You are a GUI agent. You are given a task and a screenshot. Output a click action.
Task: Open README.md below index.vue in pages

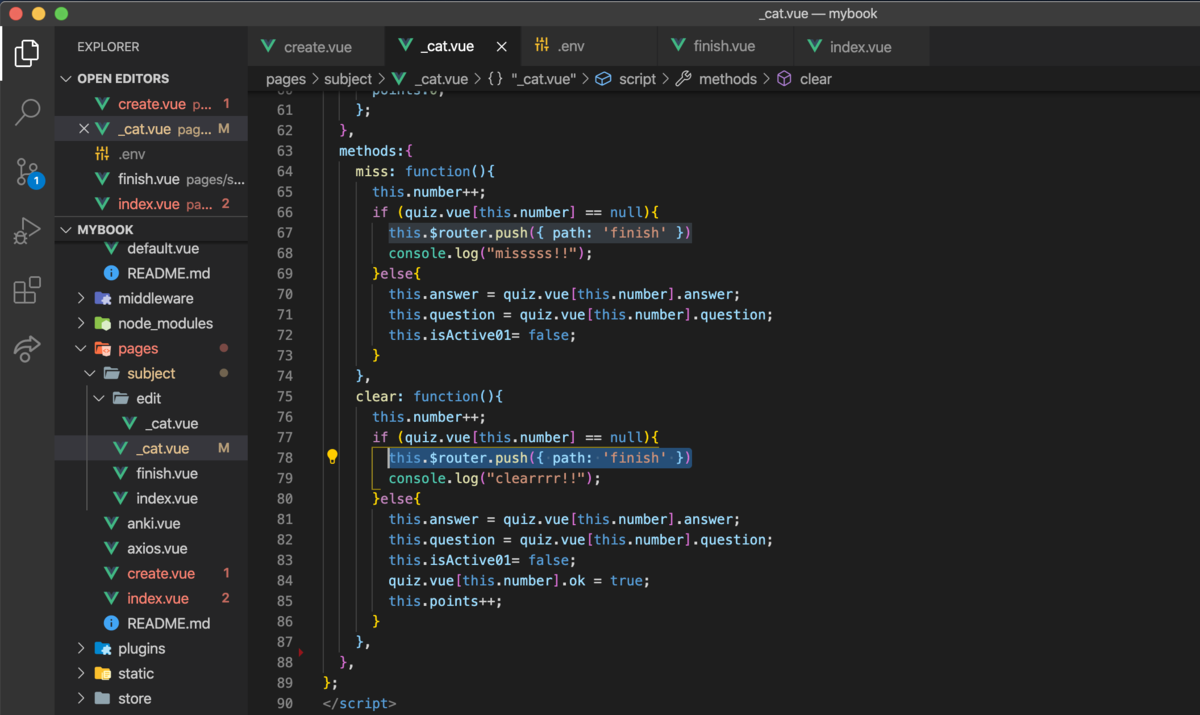tap(151, 623)
